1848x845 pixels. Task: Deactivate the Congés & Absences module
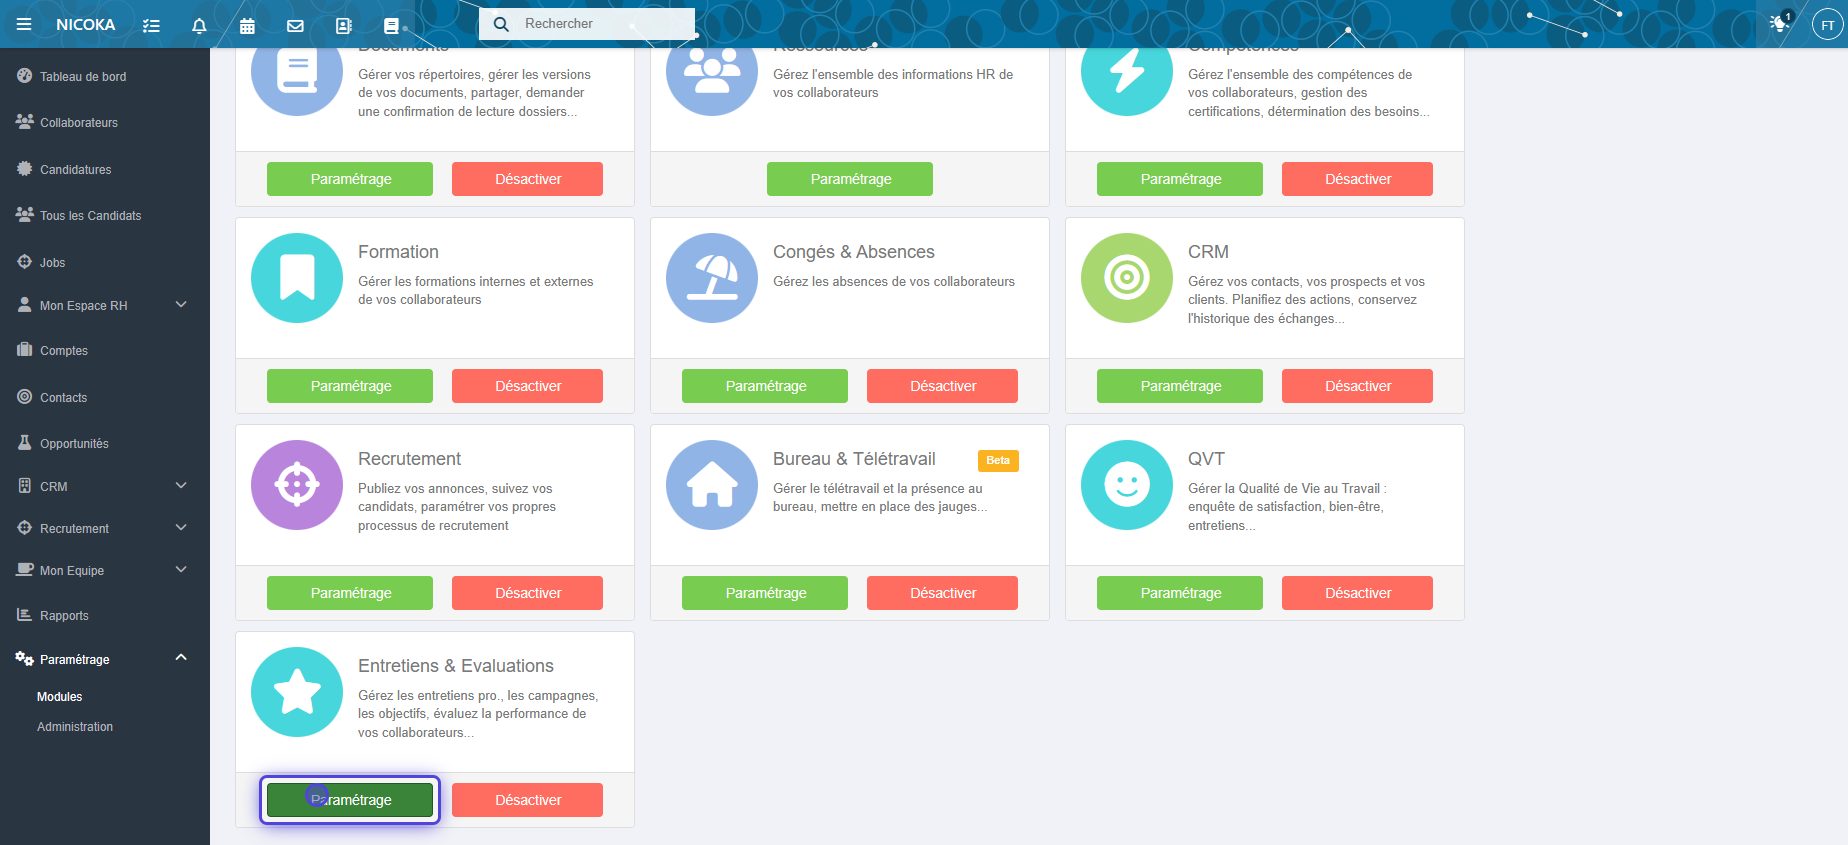pos(942,386)
